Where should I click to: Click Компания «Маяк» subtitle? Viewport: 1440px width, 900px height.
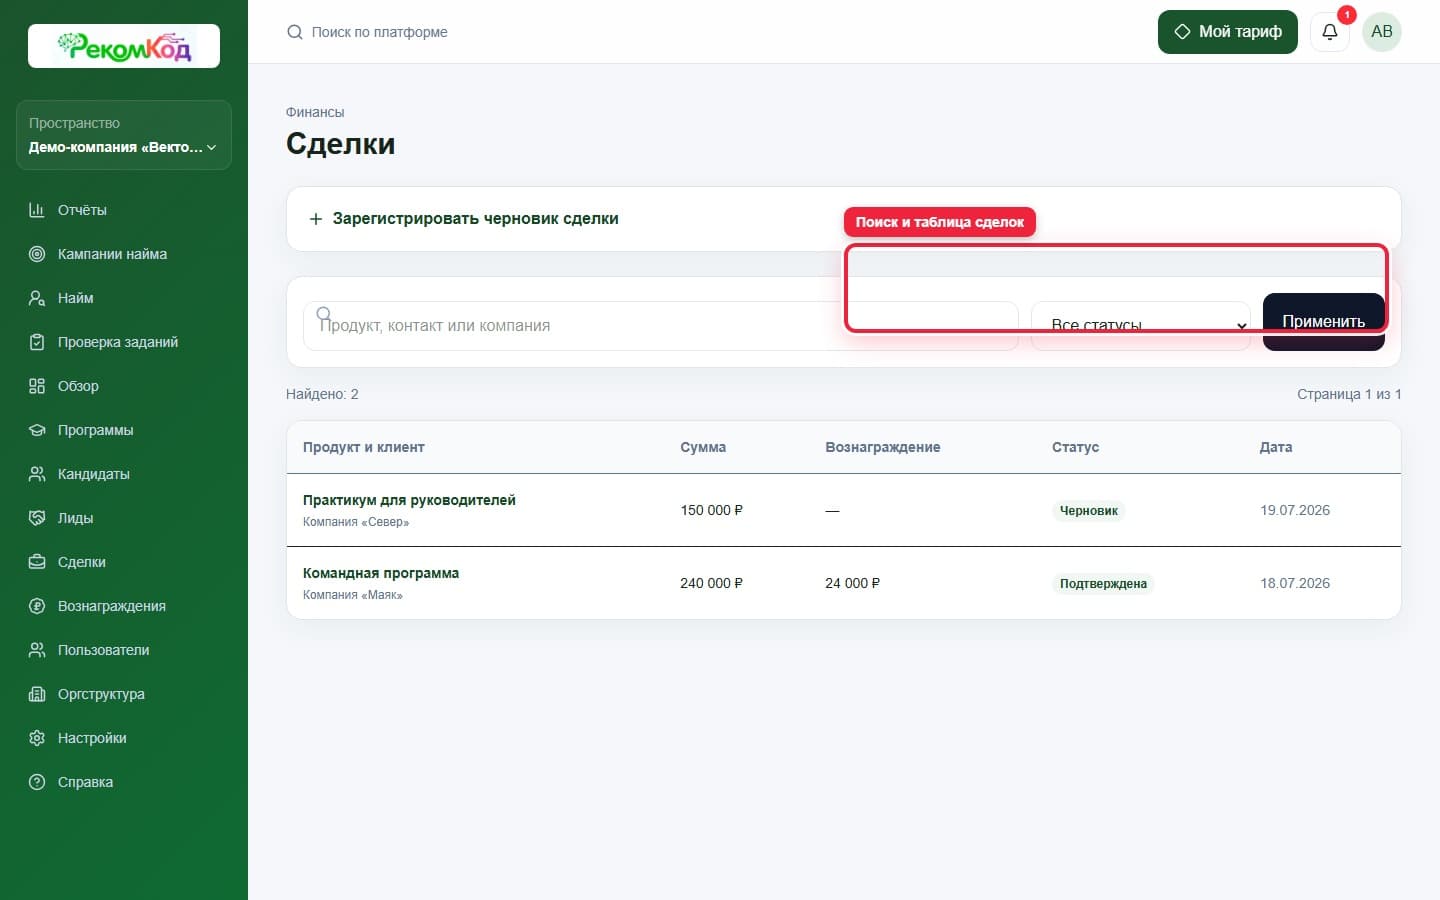click(x=353, y=595)
